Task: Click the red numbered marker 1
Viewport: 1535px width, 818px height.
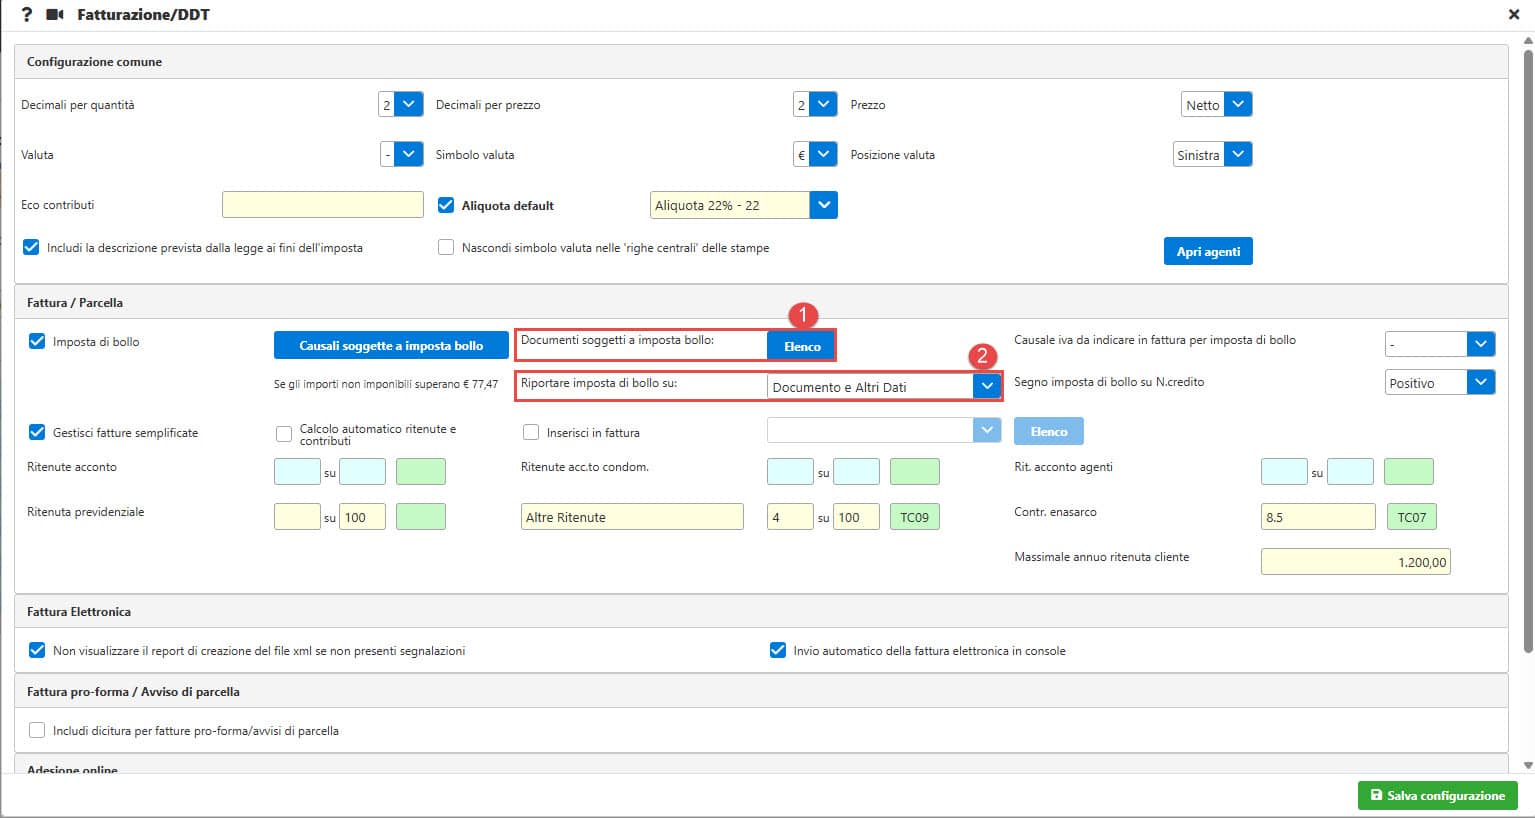Action: click(802, 315)
